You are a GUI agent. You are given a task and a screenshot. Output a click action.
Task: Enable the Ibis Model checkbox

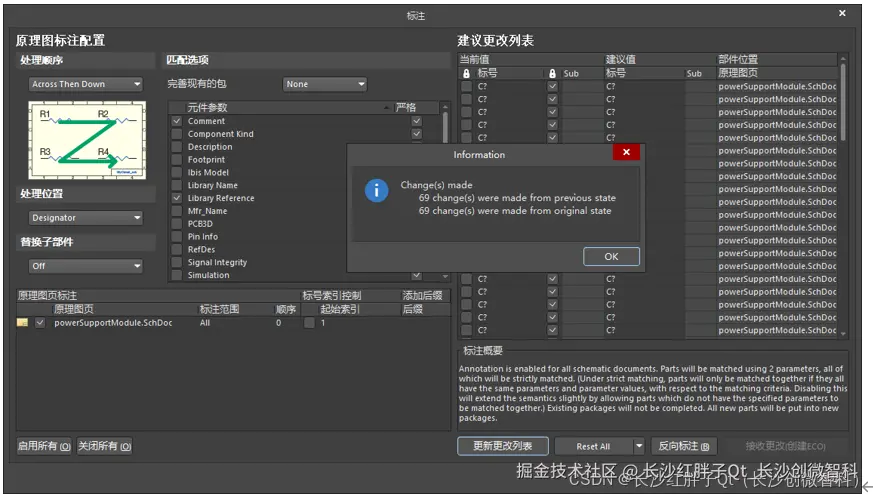click(x=177, y=172)
